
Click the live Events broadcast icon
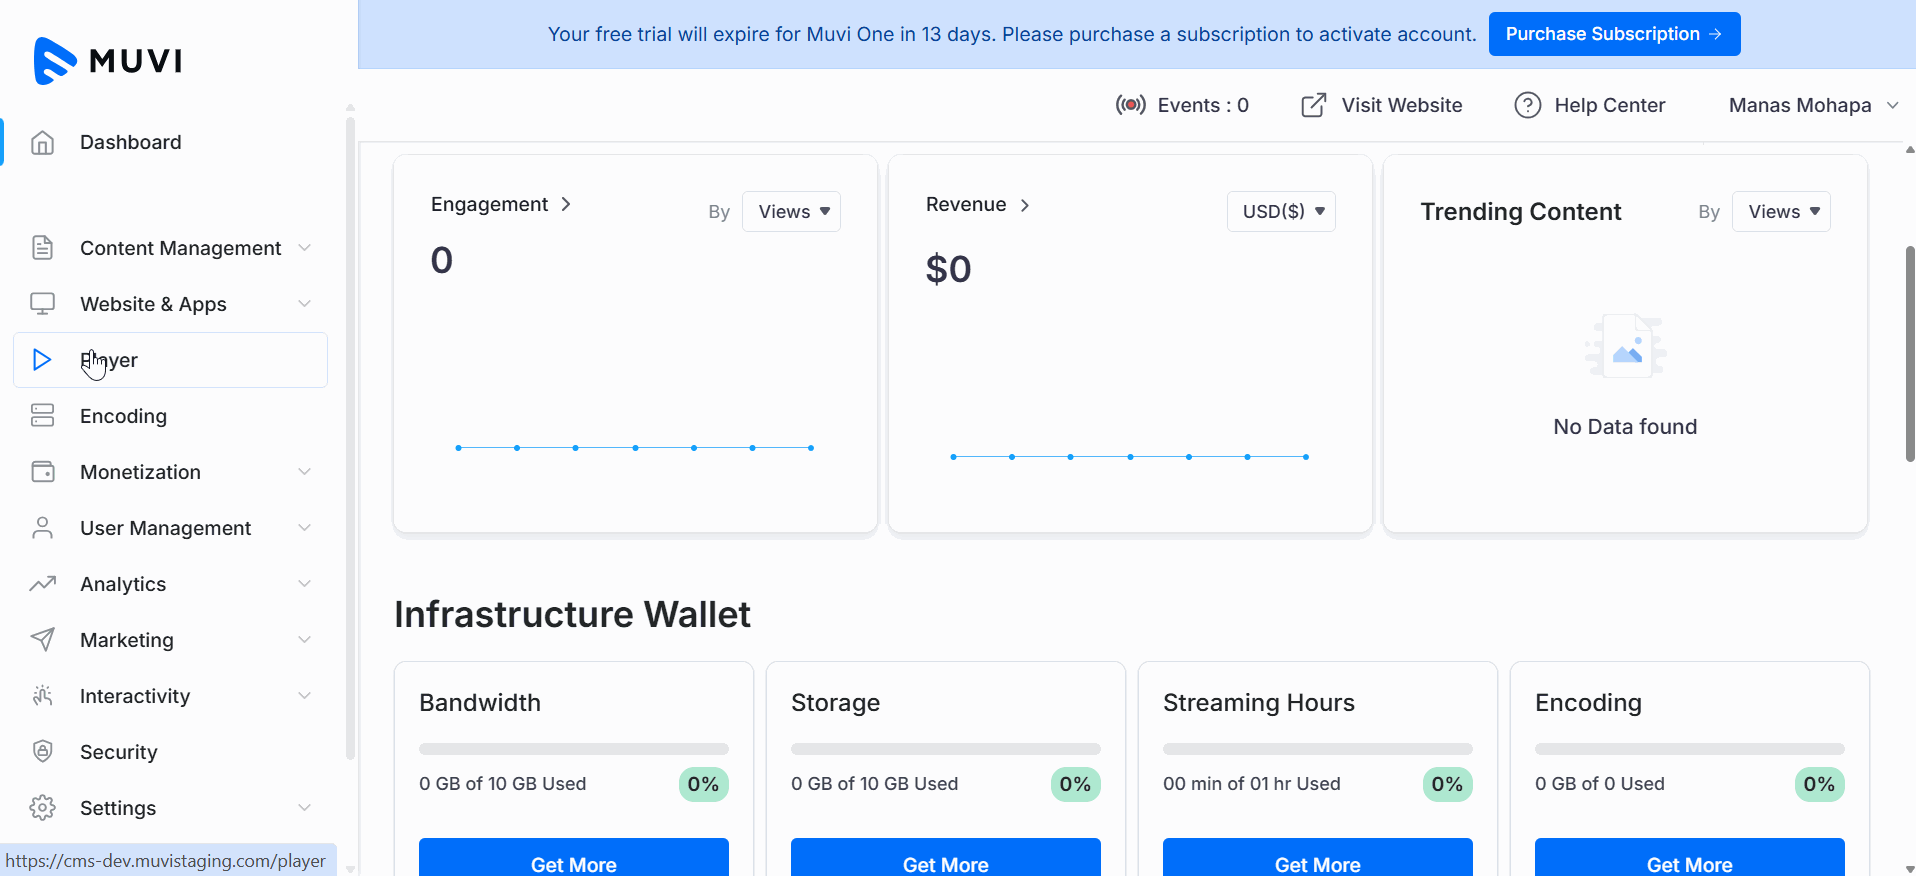pyautogui.click(x=1130, y=105)
